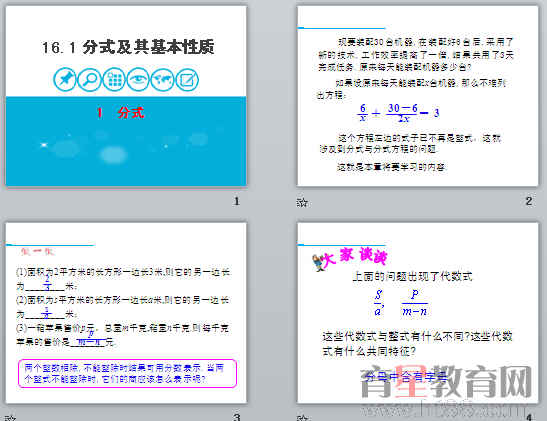
Task: Click the magnifying glass icon on slide 1
Action: point(89,80)
